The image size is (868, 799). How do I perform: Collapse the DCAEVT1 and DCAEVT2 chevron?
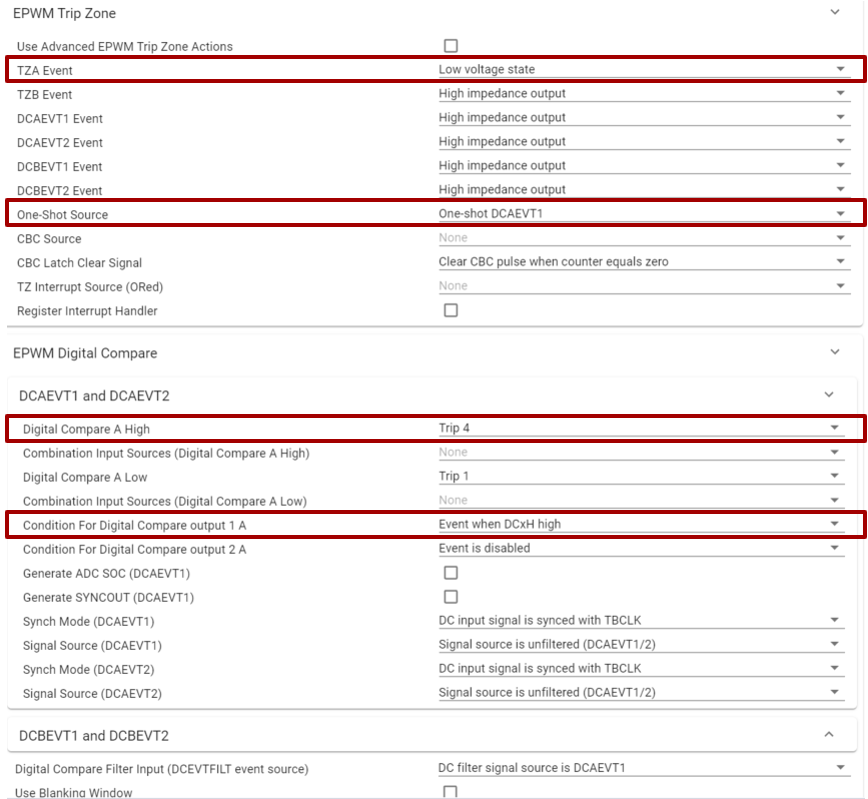[828, 395]
